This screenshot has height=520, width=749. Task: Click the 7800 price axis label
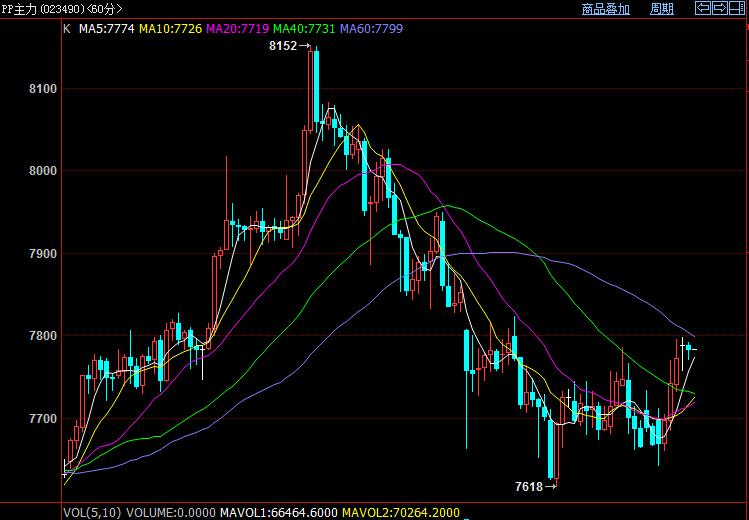click(43, 336)
